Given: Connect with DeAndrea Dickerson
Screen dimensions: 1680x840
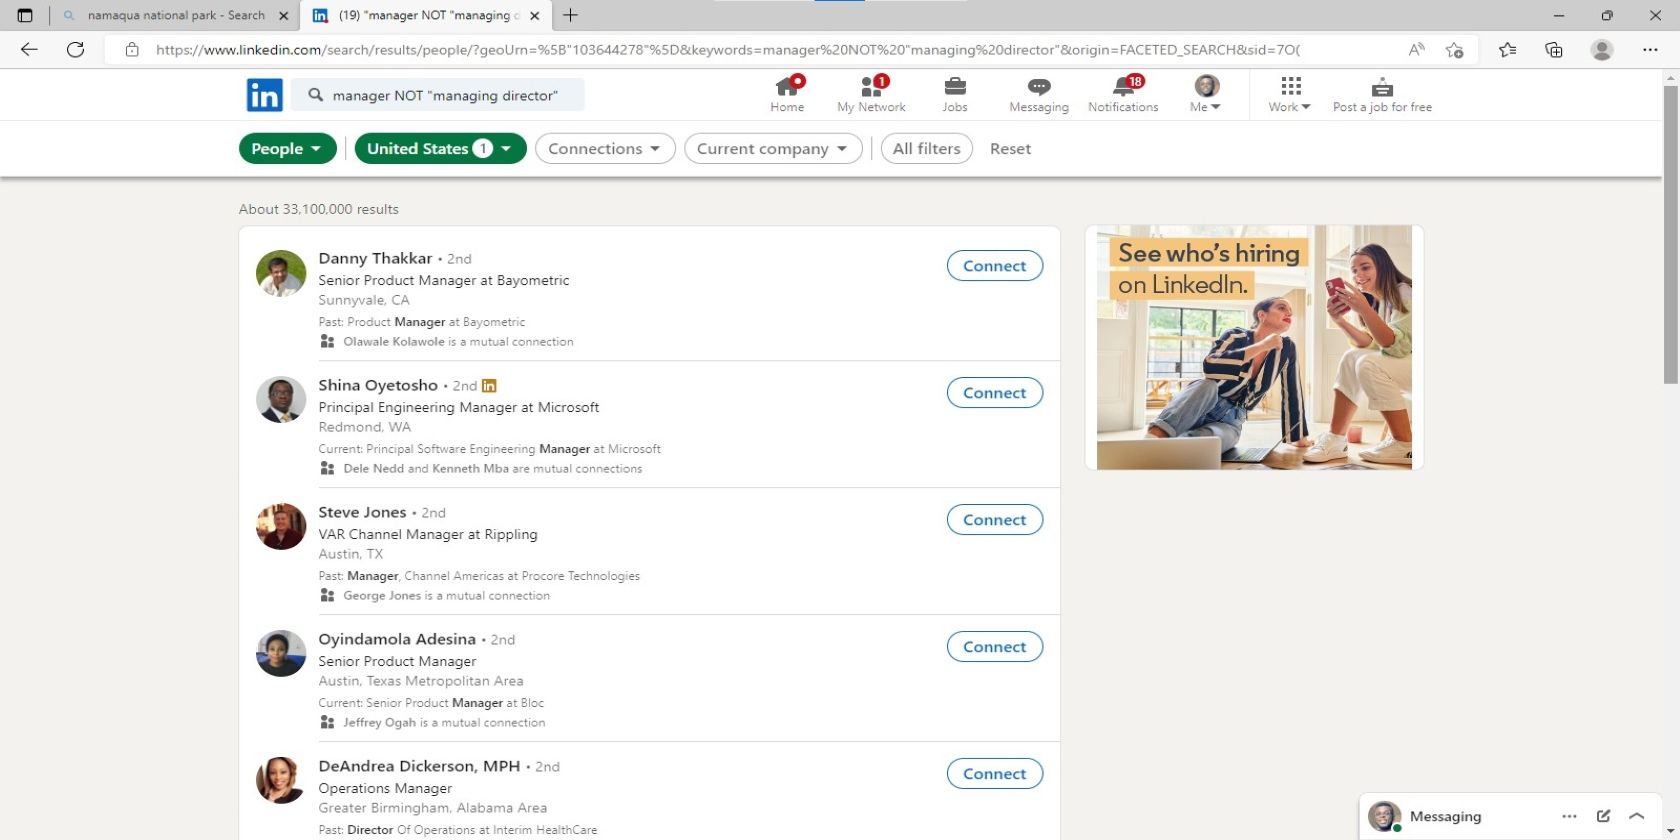Looking at the screenshot, I should 995,774.
